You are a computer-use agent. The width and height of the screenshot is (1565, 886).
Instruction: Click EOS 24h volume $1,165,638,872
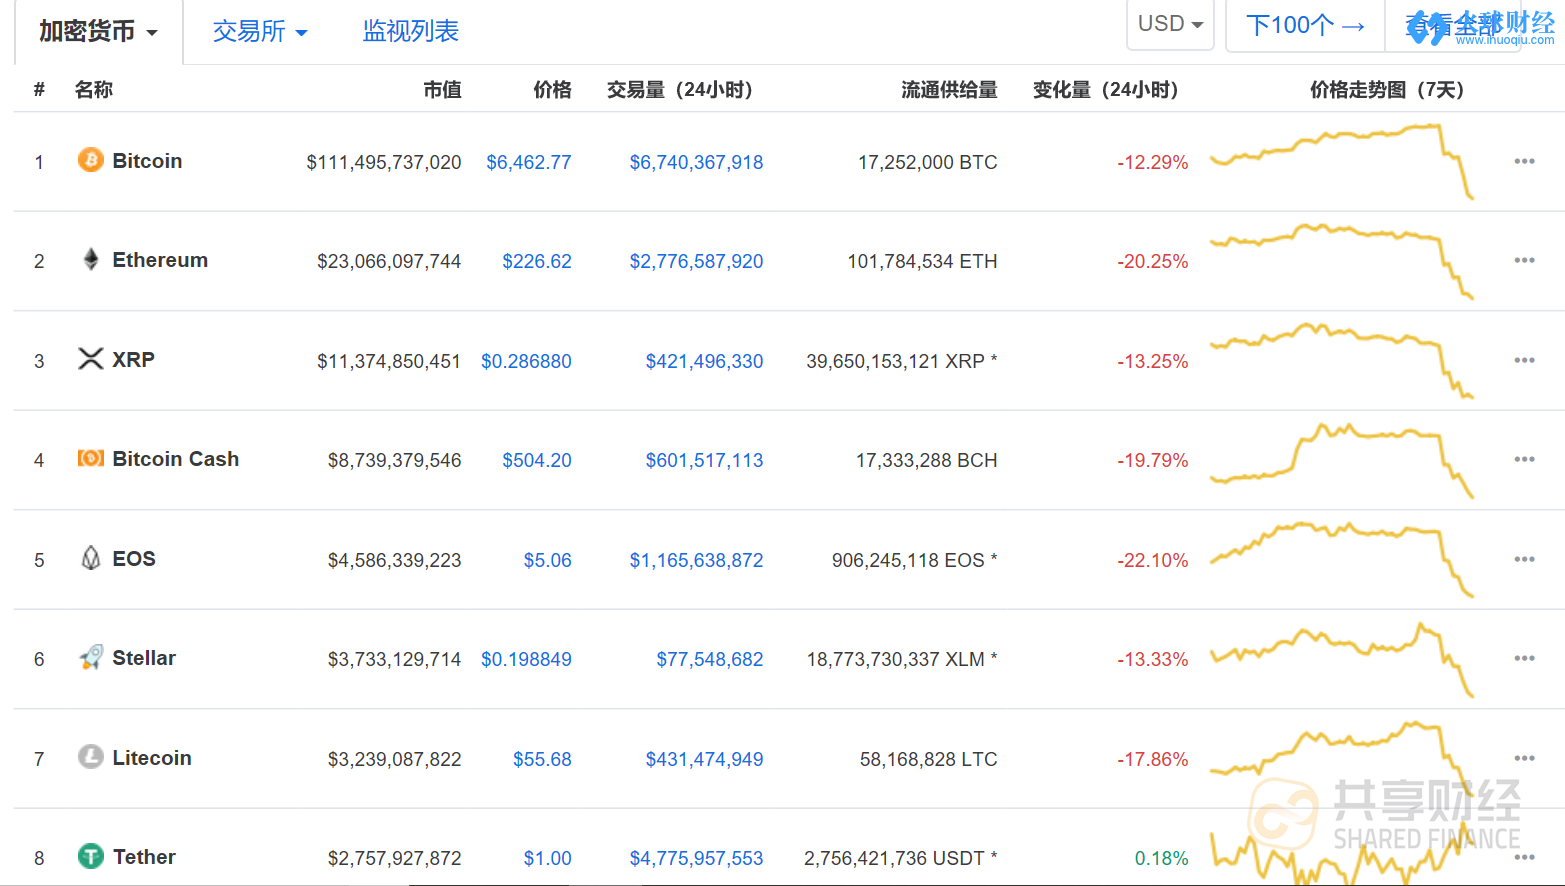click(696, 560)
